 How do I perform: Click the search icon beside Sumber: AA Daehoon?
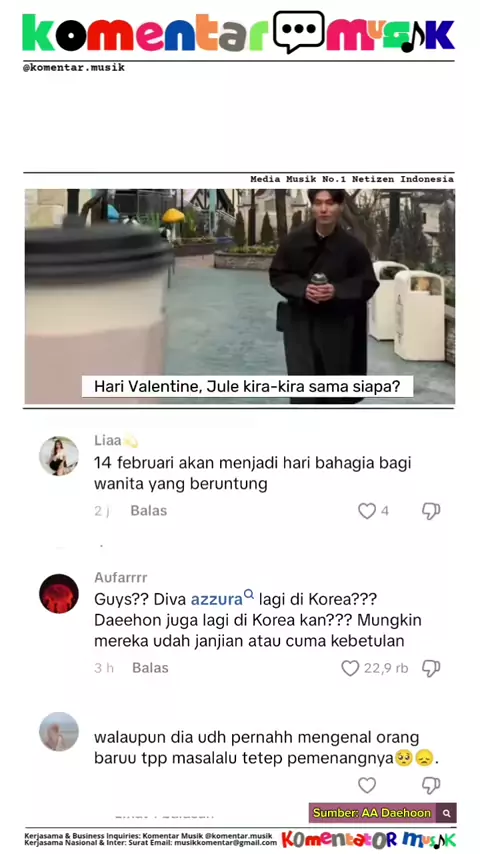tap(446, 813)
